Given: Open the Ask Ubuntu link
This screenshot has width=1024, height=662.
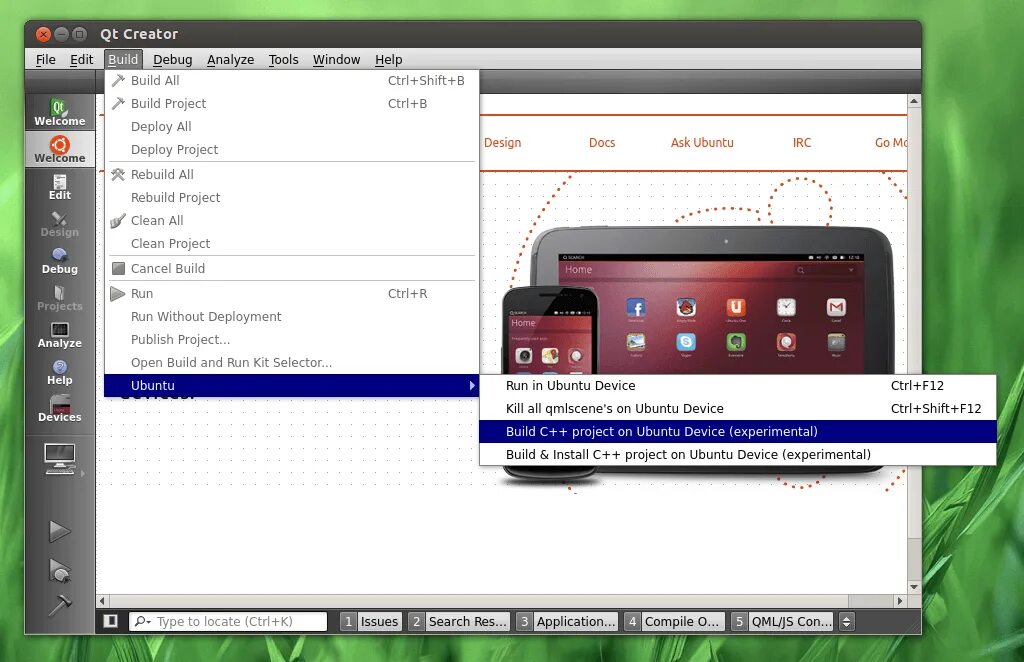Looking at the screenshot, I should [702, 142].
